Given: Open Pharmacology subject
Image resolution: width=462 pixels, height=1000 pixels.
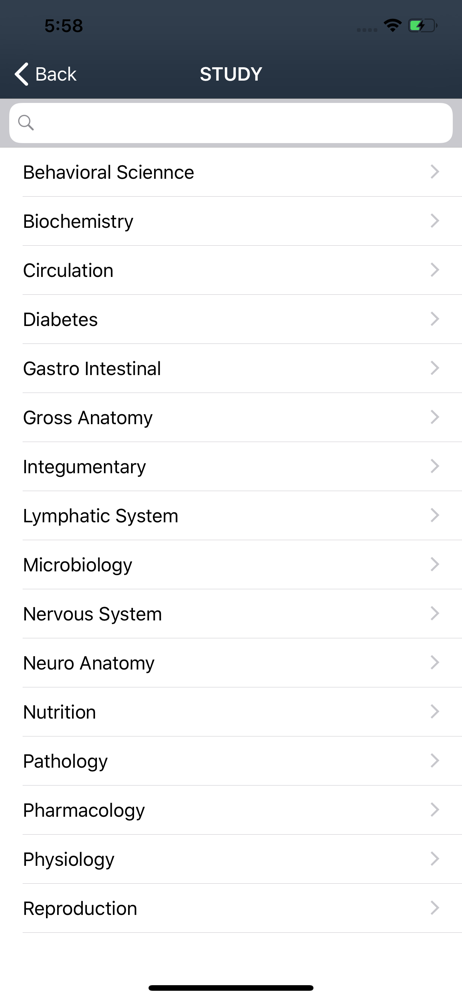Looking at the screenshot, I should [x=231, y=810].
